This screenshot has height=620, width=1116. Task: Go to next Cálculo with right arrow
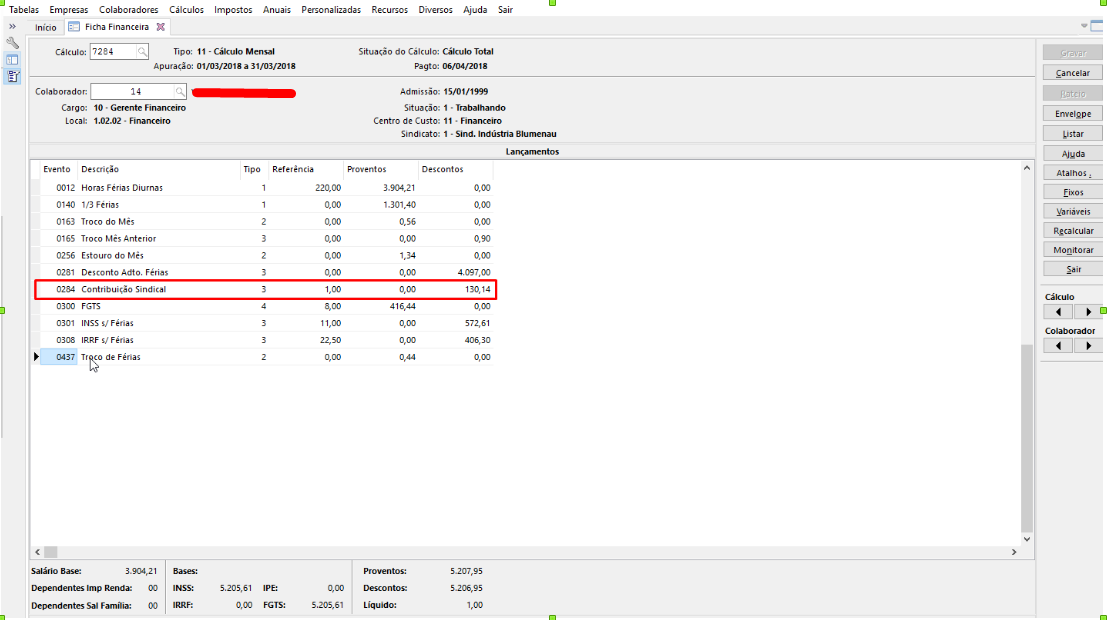click(1088, 311)
